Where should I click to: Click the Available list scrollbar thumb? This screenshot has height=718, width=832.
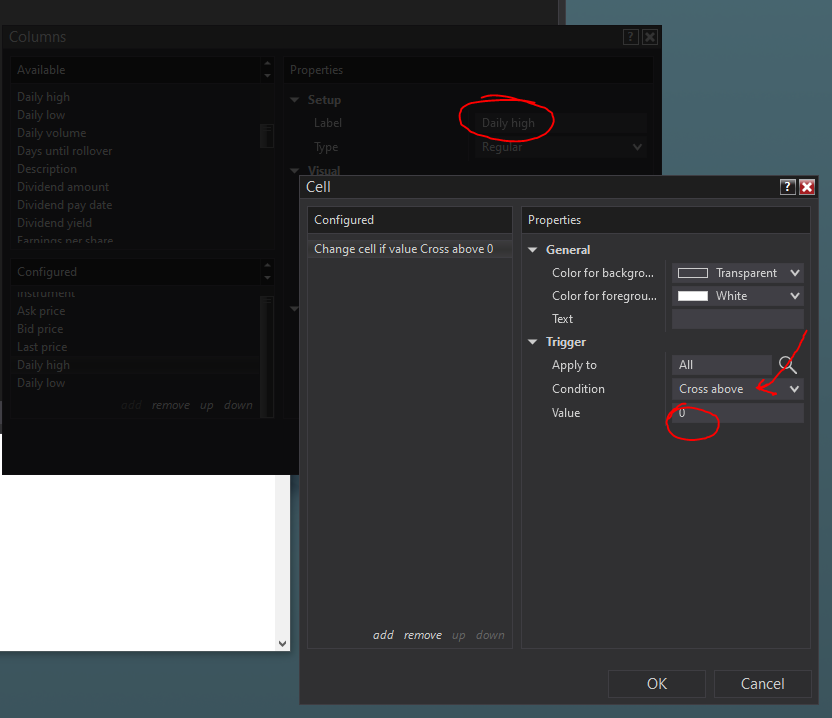[267, 136]
